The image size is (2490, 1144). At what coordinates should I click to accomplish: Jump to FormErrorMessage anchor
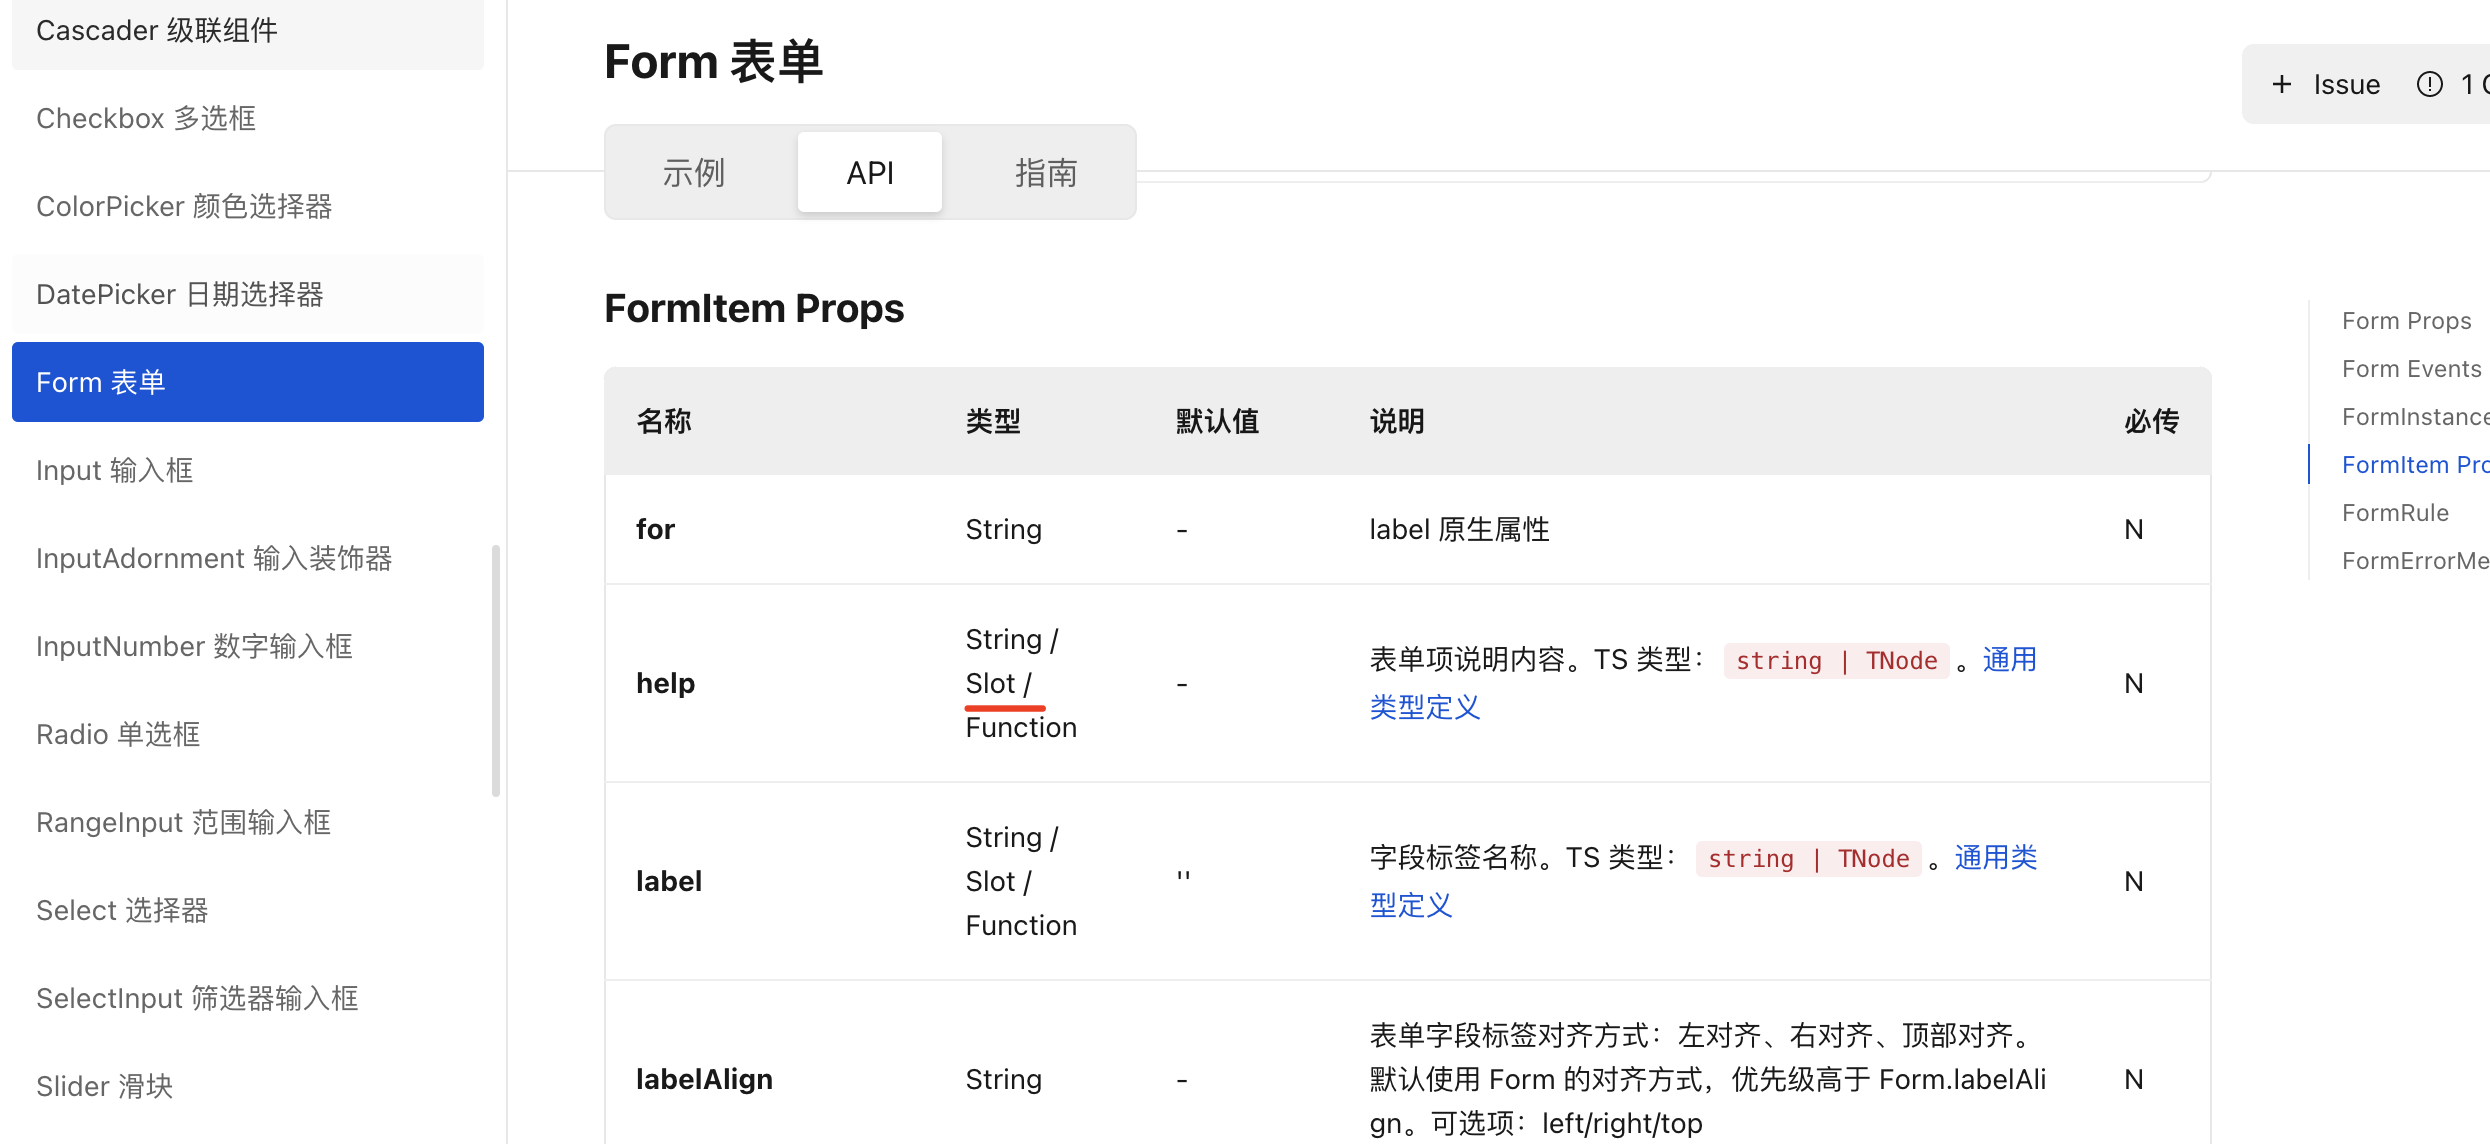pos(2415,561)
